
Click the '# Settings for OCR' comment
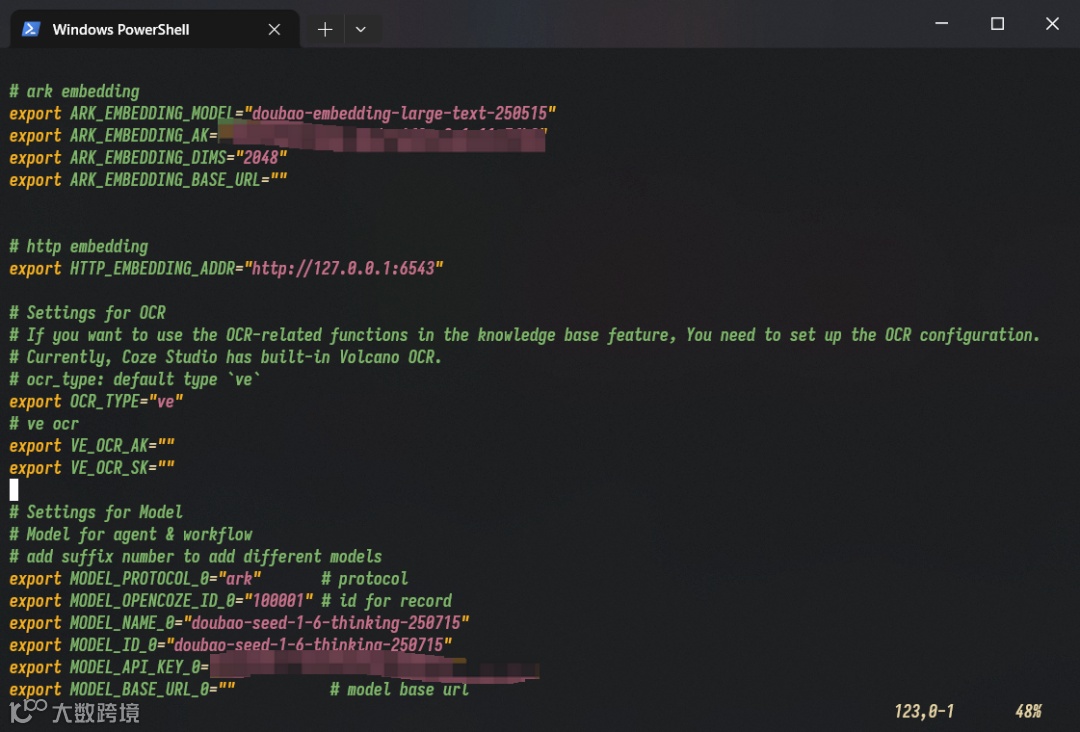pyautogui.click(x=87, y=313)
